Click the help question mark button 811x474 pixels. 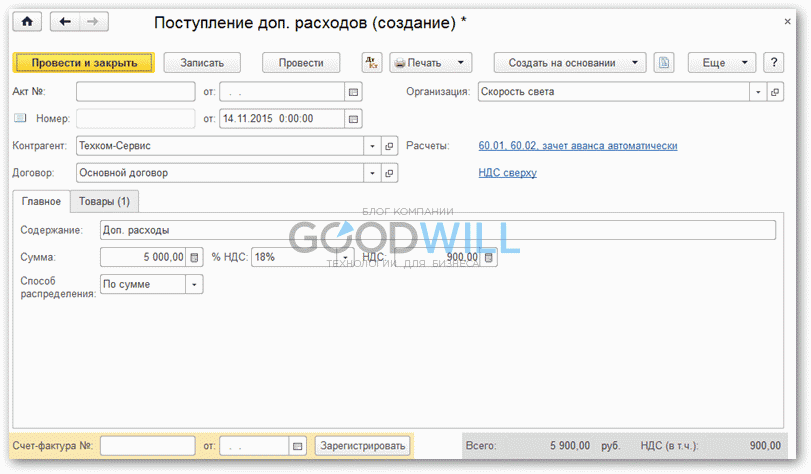pyautogui.click(x=773, y=63)
